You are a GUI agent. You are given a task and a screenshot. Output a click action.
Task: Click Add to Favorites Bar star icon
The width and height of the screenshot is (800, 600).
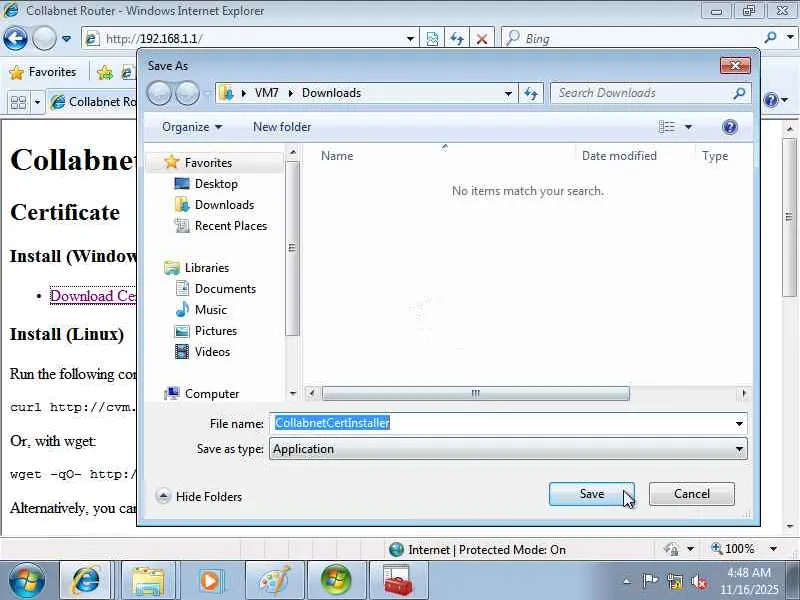(105, 72)
